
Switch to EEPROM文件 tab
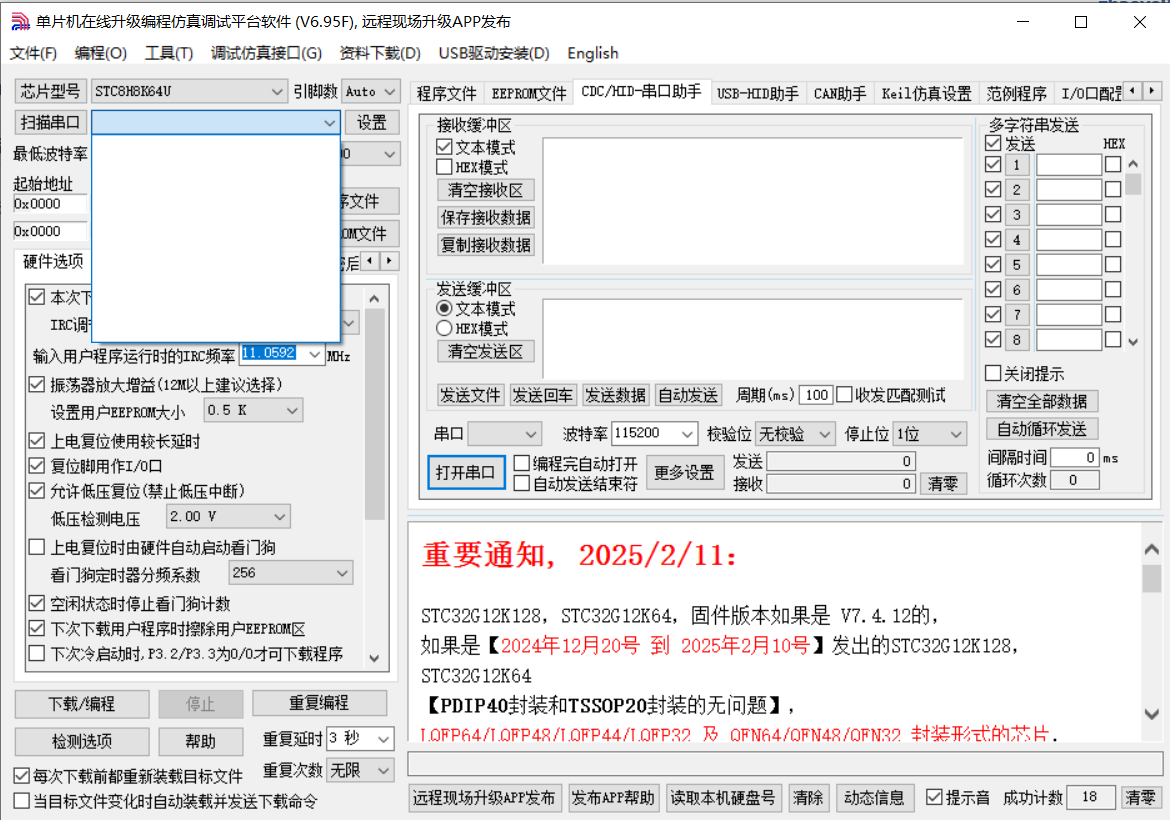coord(528,93)
